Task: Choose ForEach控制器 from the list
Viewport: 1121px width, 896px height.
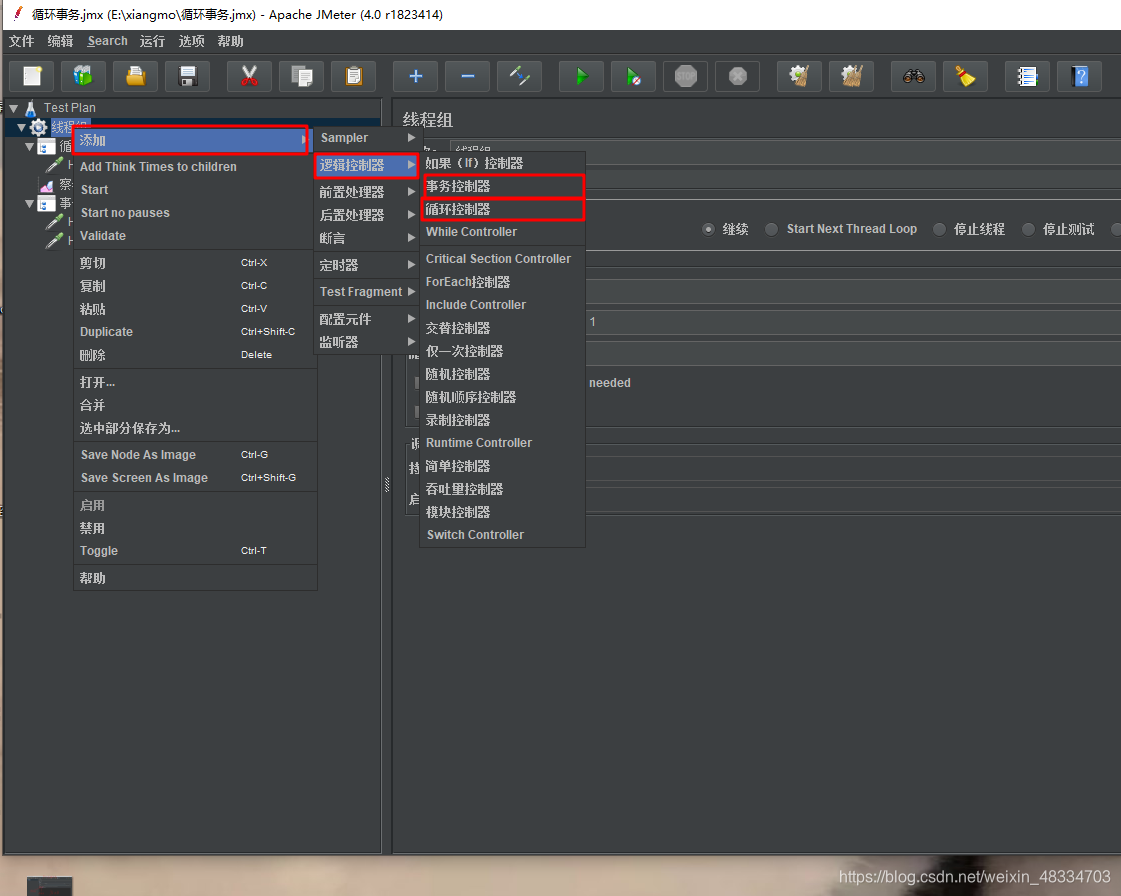Action: pos(503,282)
